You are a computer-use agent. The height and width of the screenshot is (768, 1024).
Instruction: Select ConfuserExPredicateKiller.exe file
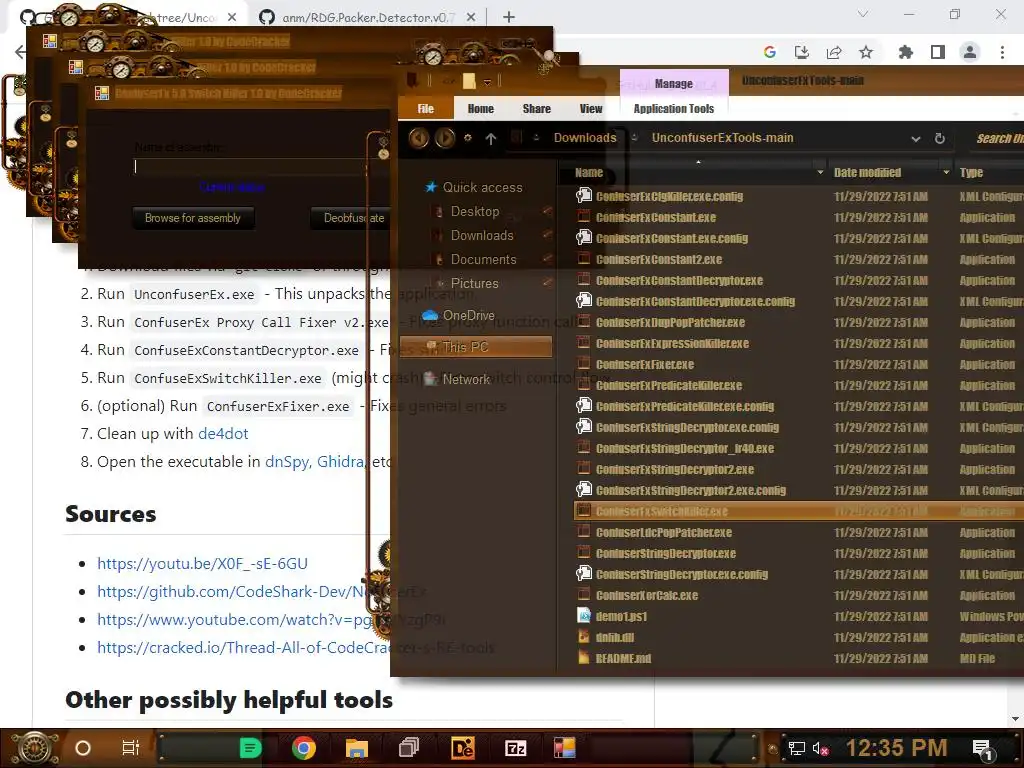pyautogui.click(x=669, y=385)
